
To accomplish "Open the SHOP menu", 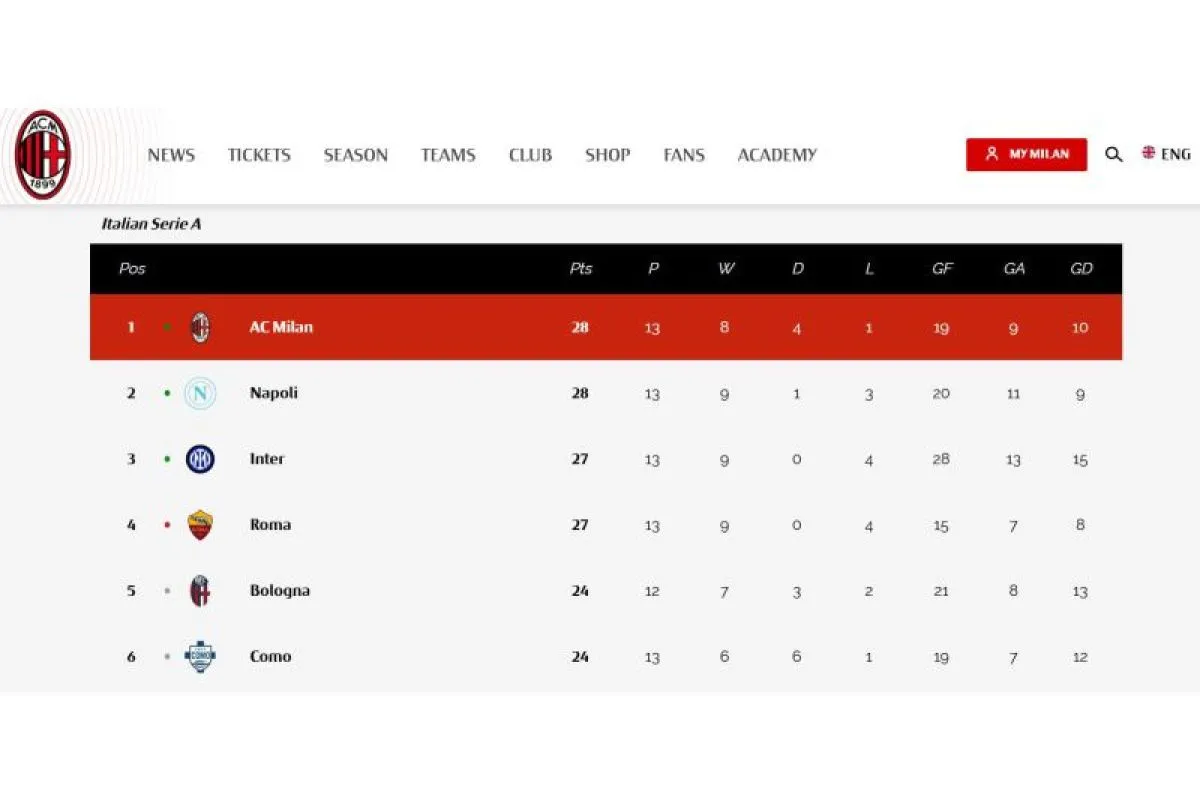I will 607,155.
